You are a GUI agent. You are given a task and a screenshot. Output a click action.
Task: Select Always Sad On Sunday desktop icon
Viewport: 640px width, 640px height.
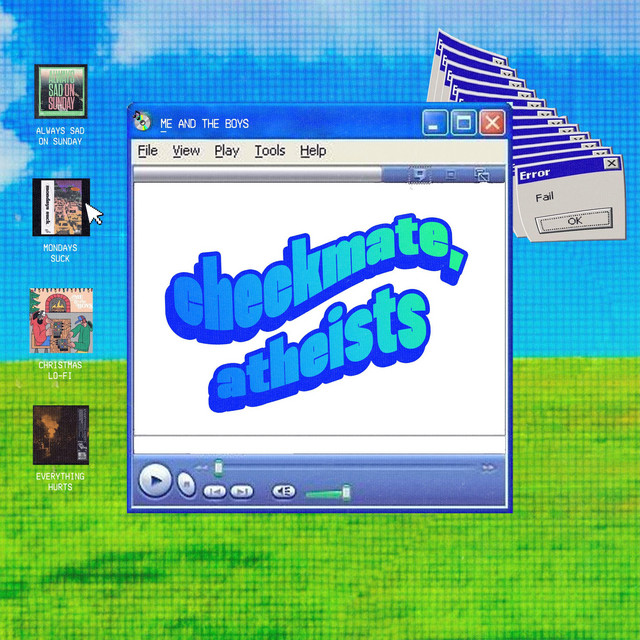pyautogui.click(x=61, y=91)
